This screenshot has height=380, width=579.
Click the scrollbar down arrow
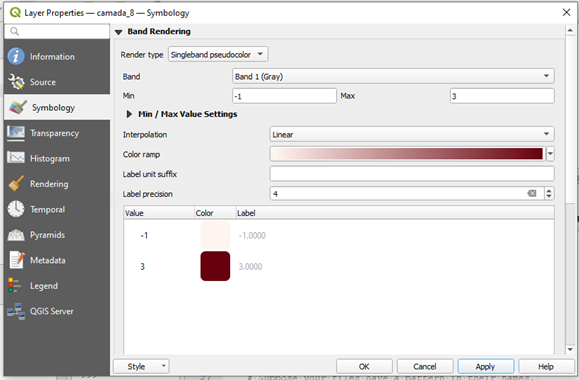coord(570,350)
